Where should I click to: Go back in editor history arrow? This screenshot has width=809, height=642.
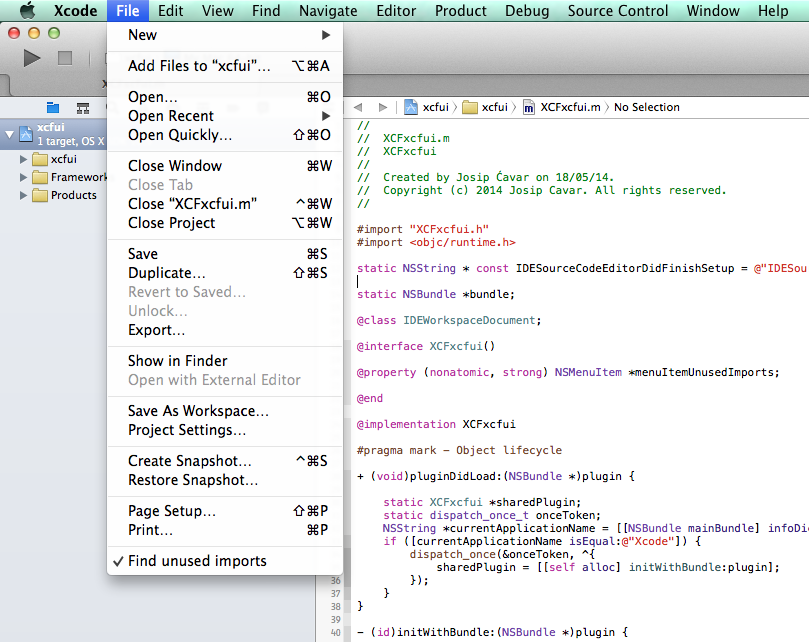tap(358, 107)
